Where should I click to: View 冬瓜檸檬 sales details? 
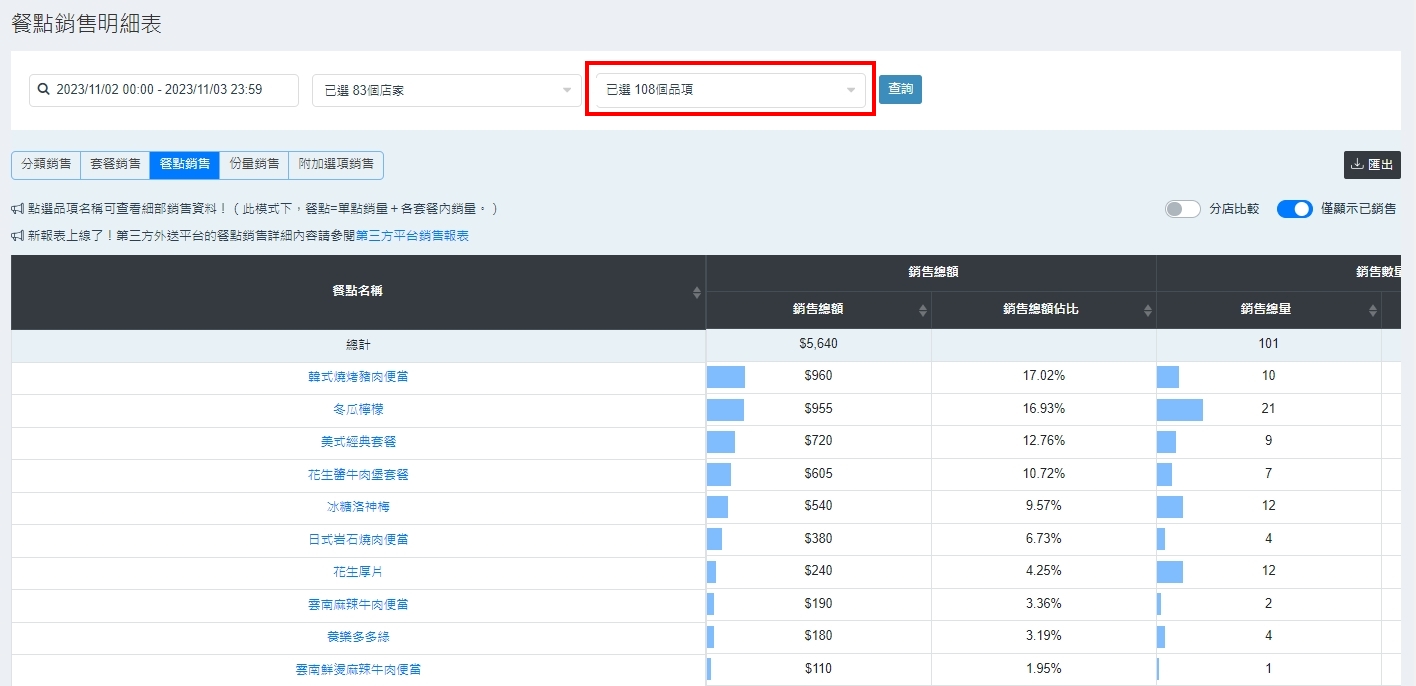coord(358,409)
